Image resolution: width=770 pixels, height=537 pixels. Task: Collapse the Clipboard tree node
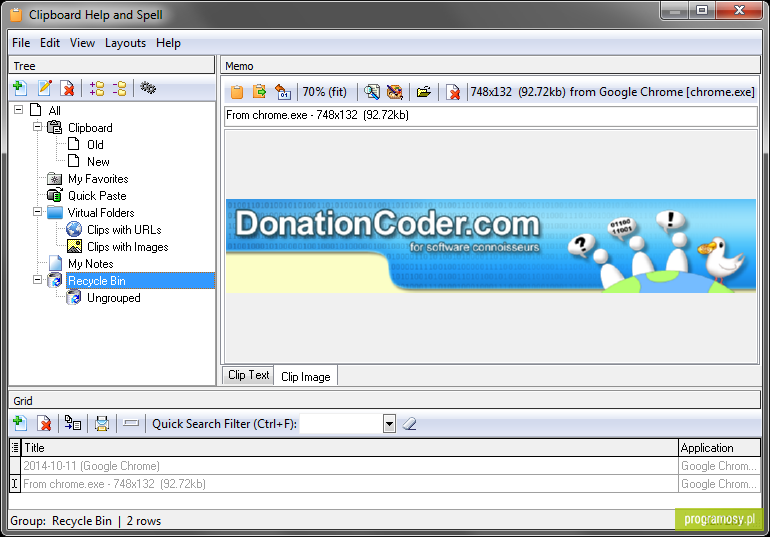[x=37, y=127]
